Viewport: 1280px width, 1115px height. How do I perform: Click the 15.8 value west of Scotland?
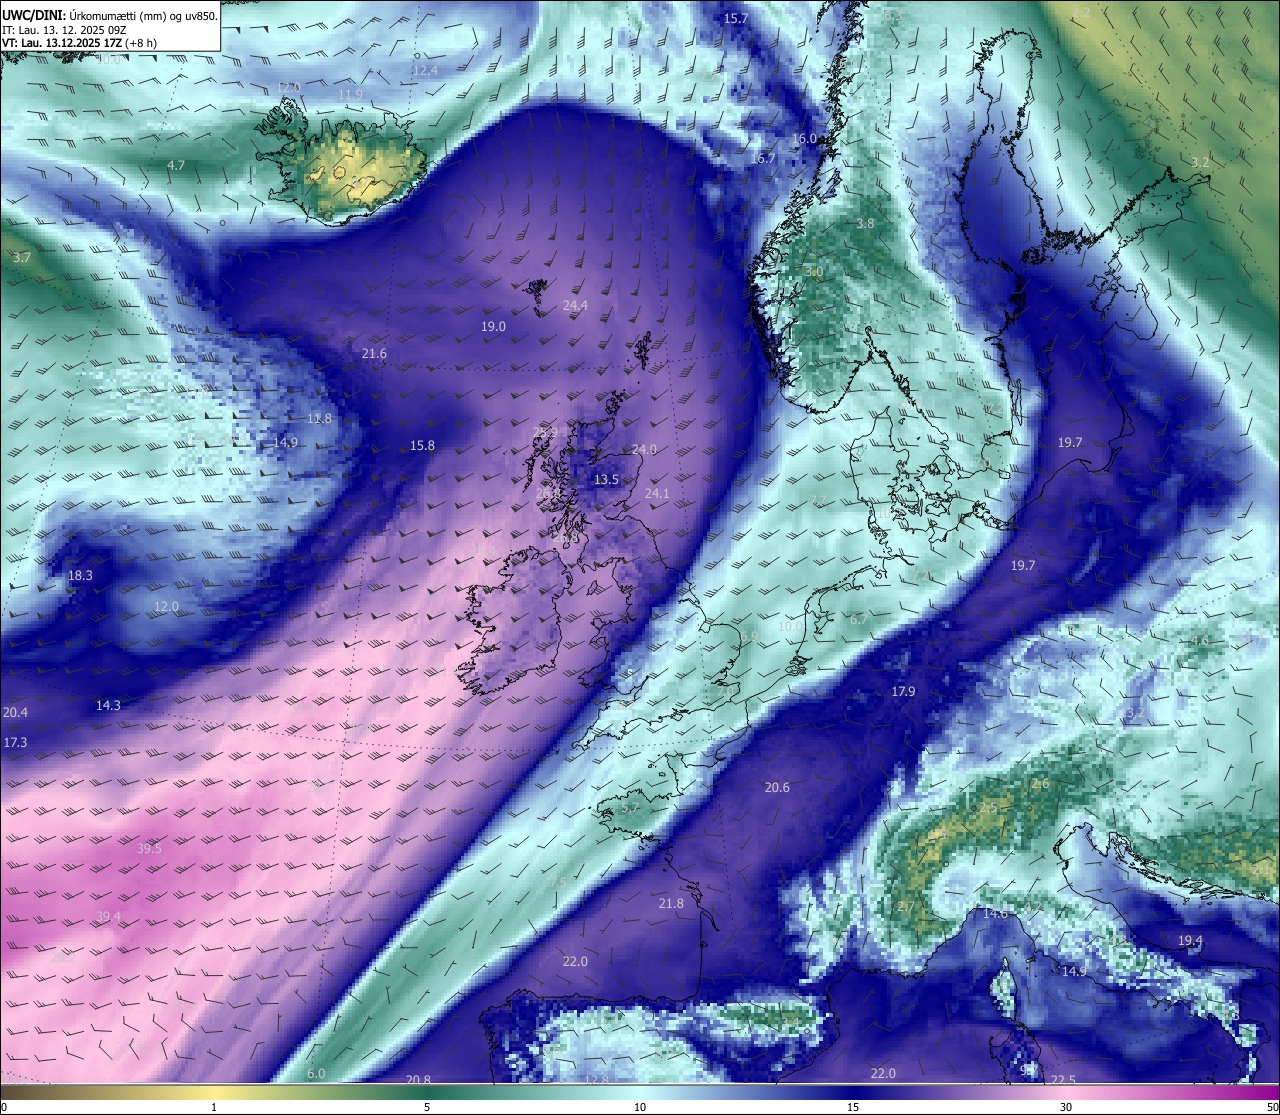(x=422, y=446)
